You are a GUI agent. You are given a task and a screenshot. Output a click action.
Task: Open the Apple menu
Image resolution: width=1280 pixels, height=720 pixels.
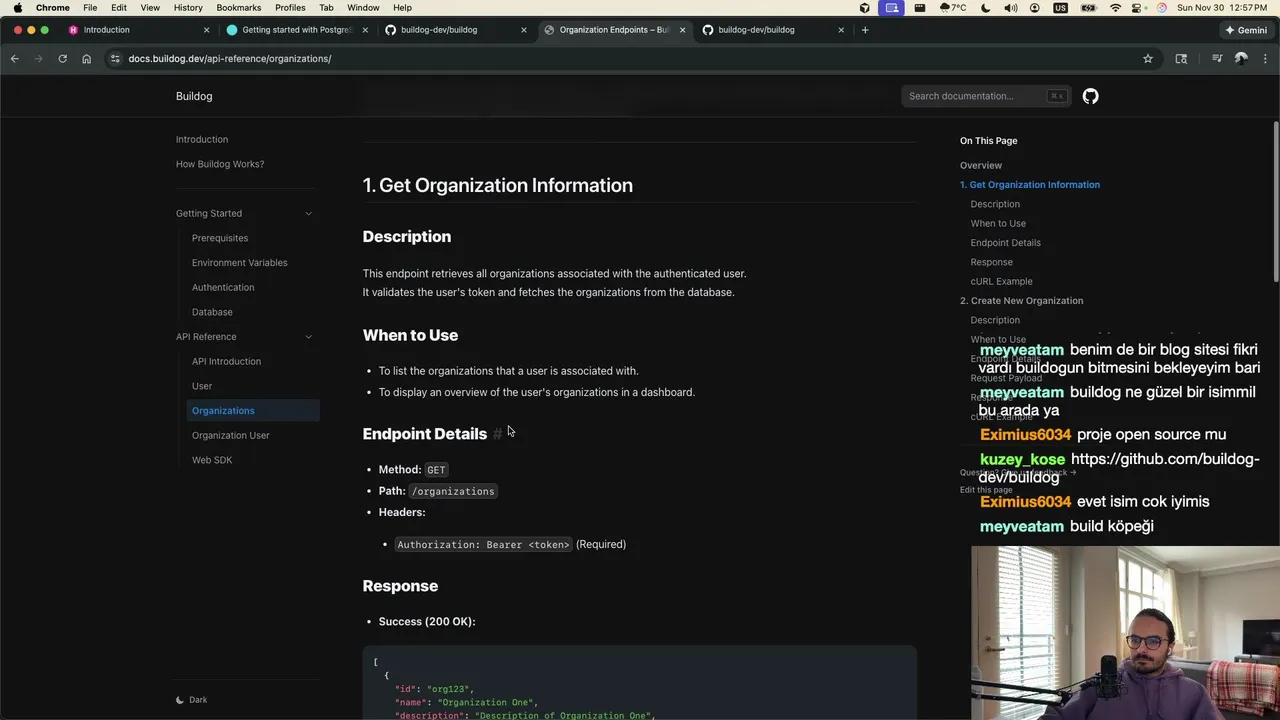click(x=17, y=7)
